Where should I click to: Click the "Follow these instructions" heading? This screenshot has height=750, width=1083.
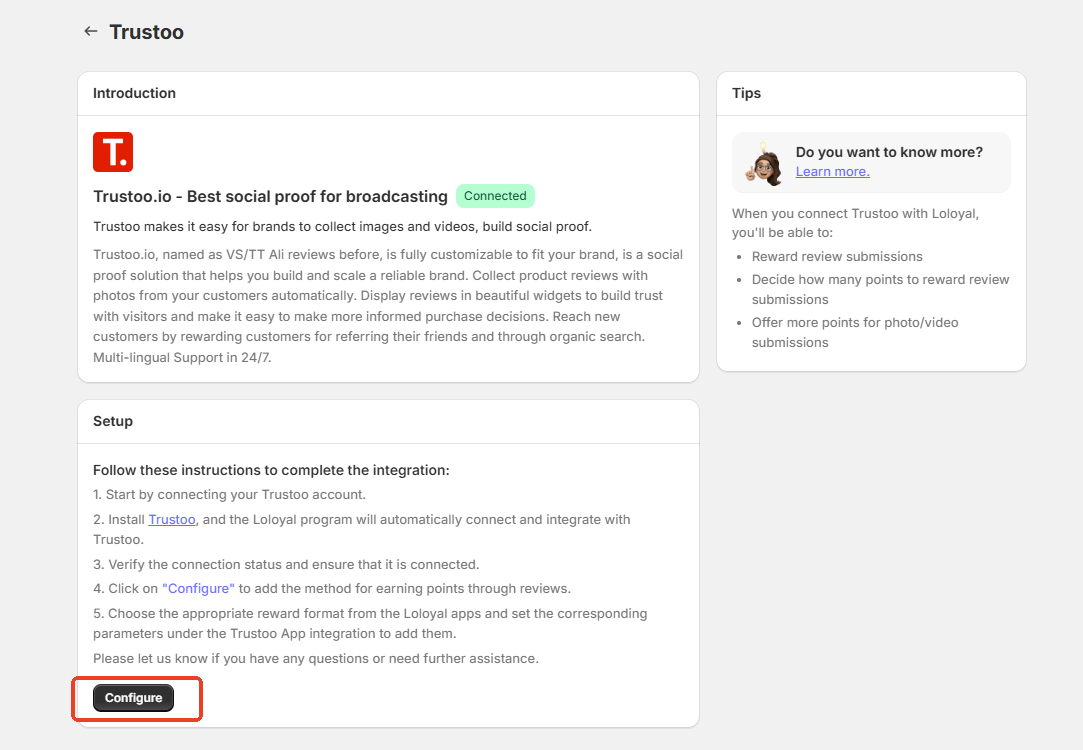tap(271, 470)
